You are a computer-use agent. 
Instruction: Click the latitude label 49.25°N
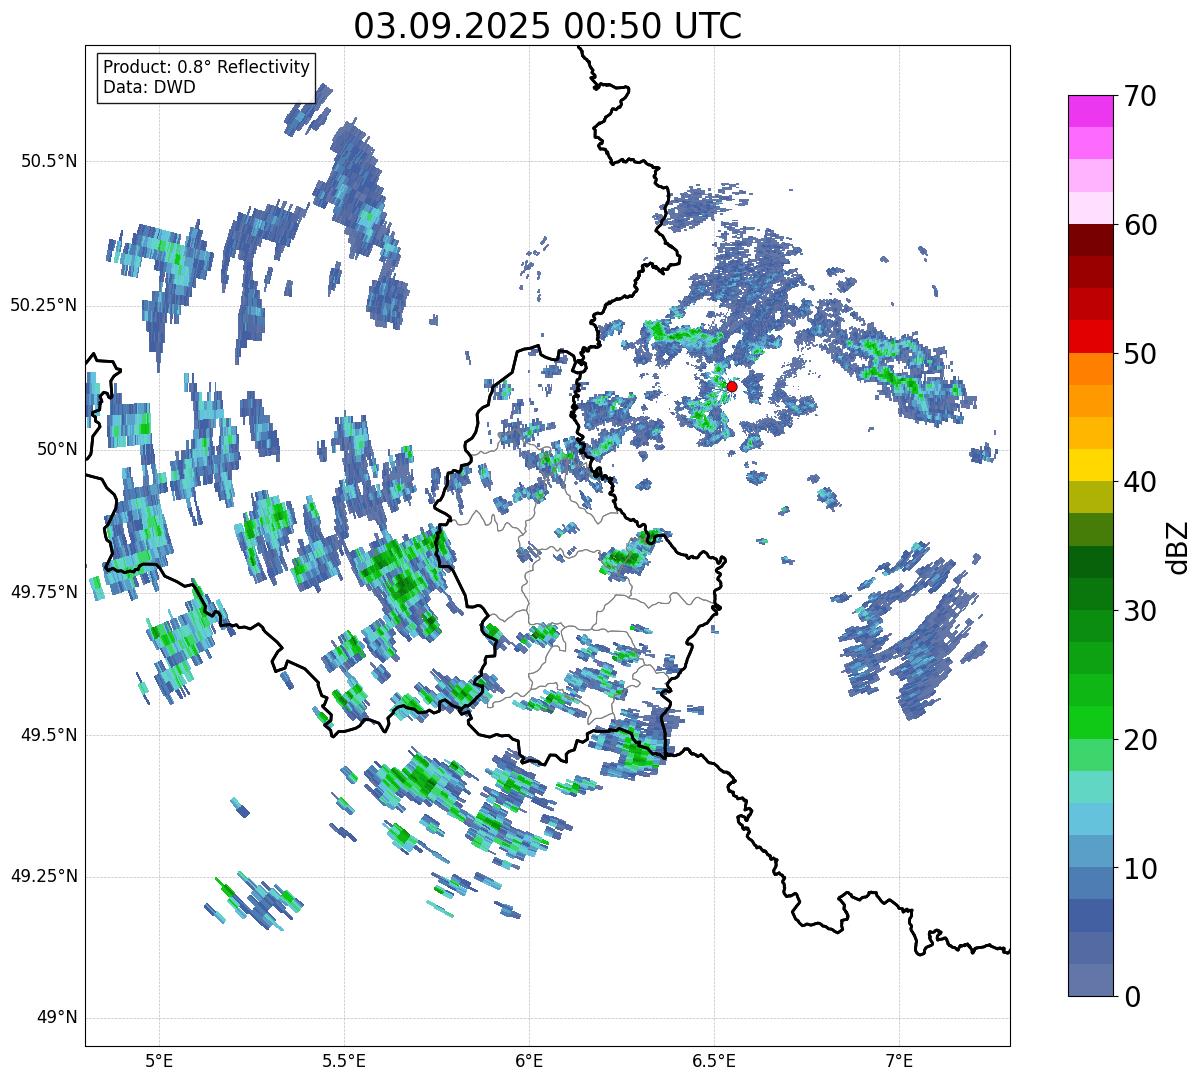[x=43, y=877]
